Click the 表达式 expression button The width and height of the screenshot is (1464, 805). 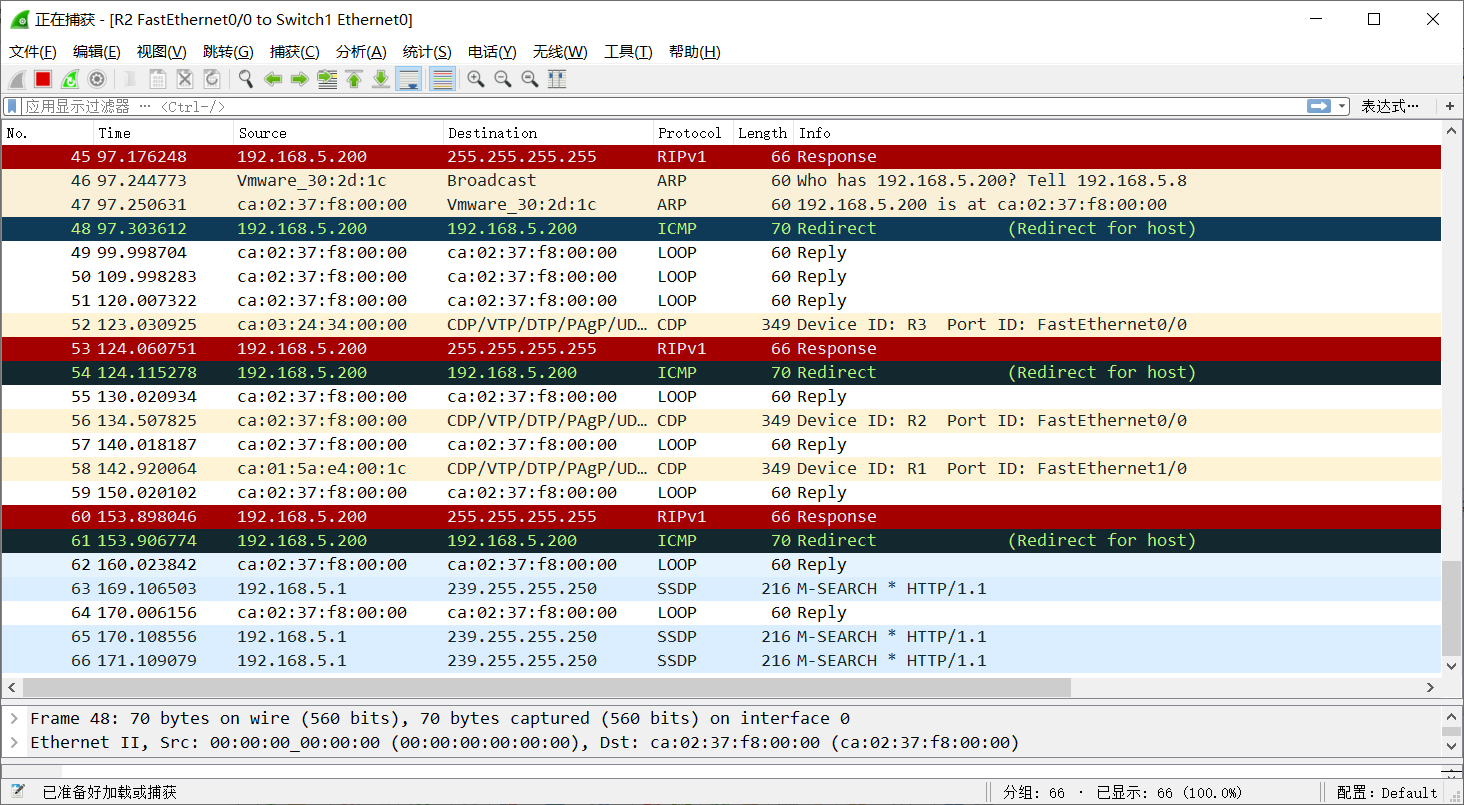1390,106
